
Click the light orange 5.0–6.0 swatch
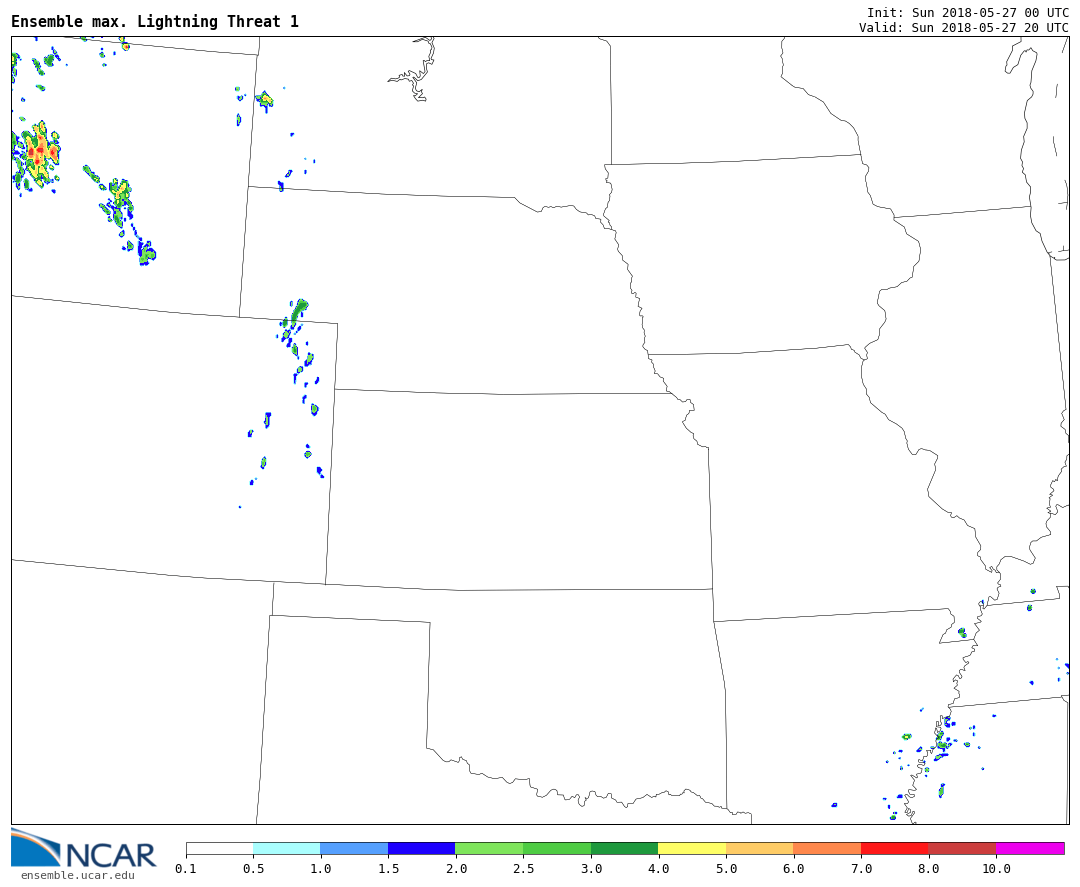tap(759, 848)
